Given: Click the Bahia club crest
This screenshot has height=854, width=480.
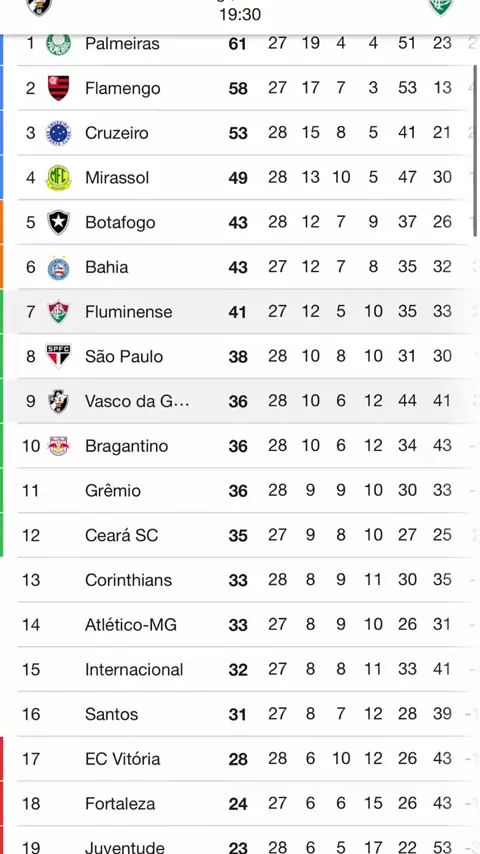Looking at the screenshot, I should 58,267.
